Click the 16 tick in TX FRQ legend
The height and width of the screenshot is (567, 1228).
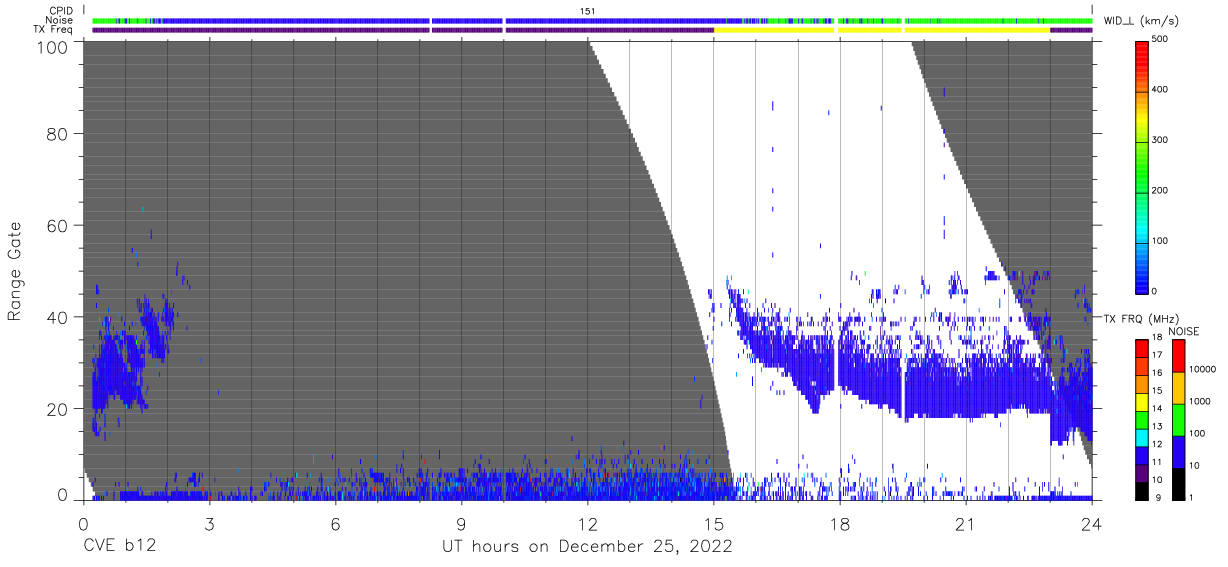(x=1157, y=373)
